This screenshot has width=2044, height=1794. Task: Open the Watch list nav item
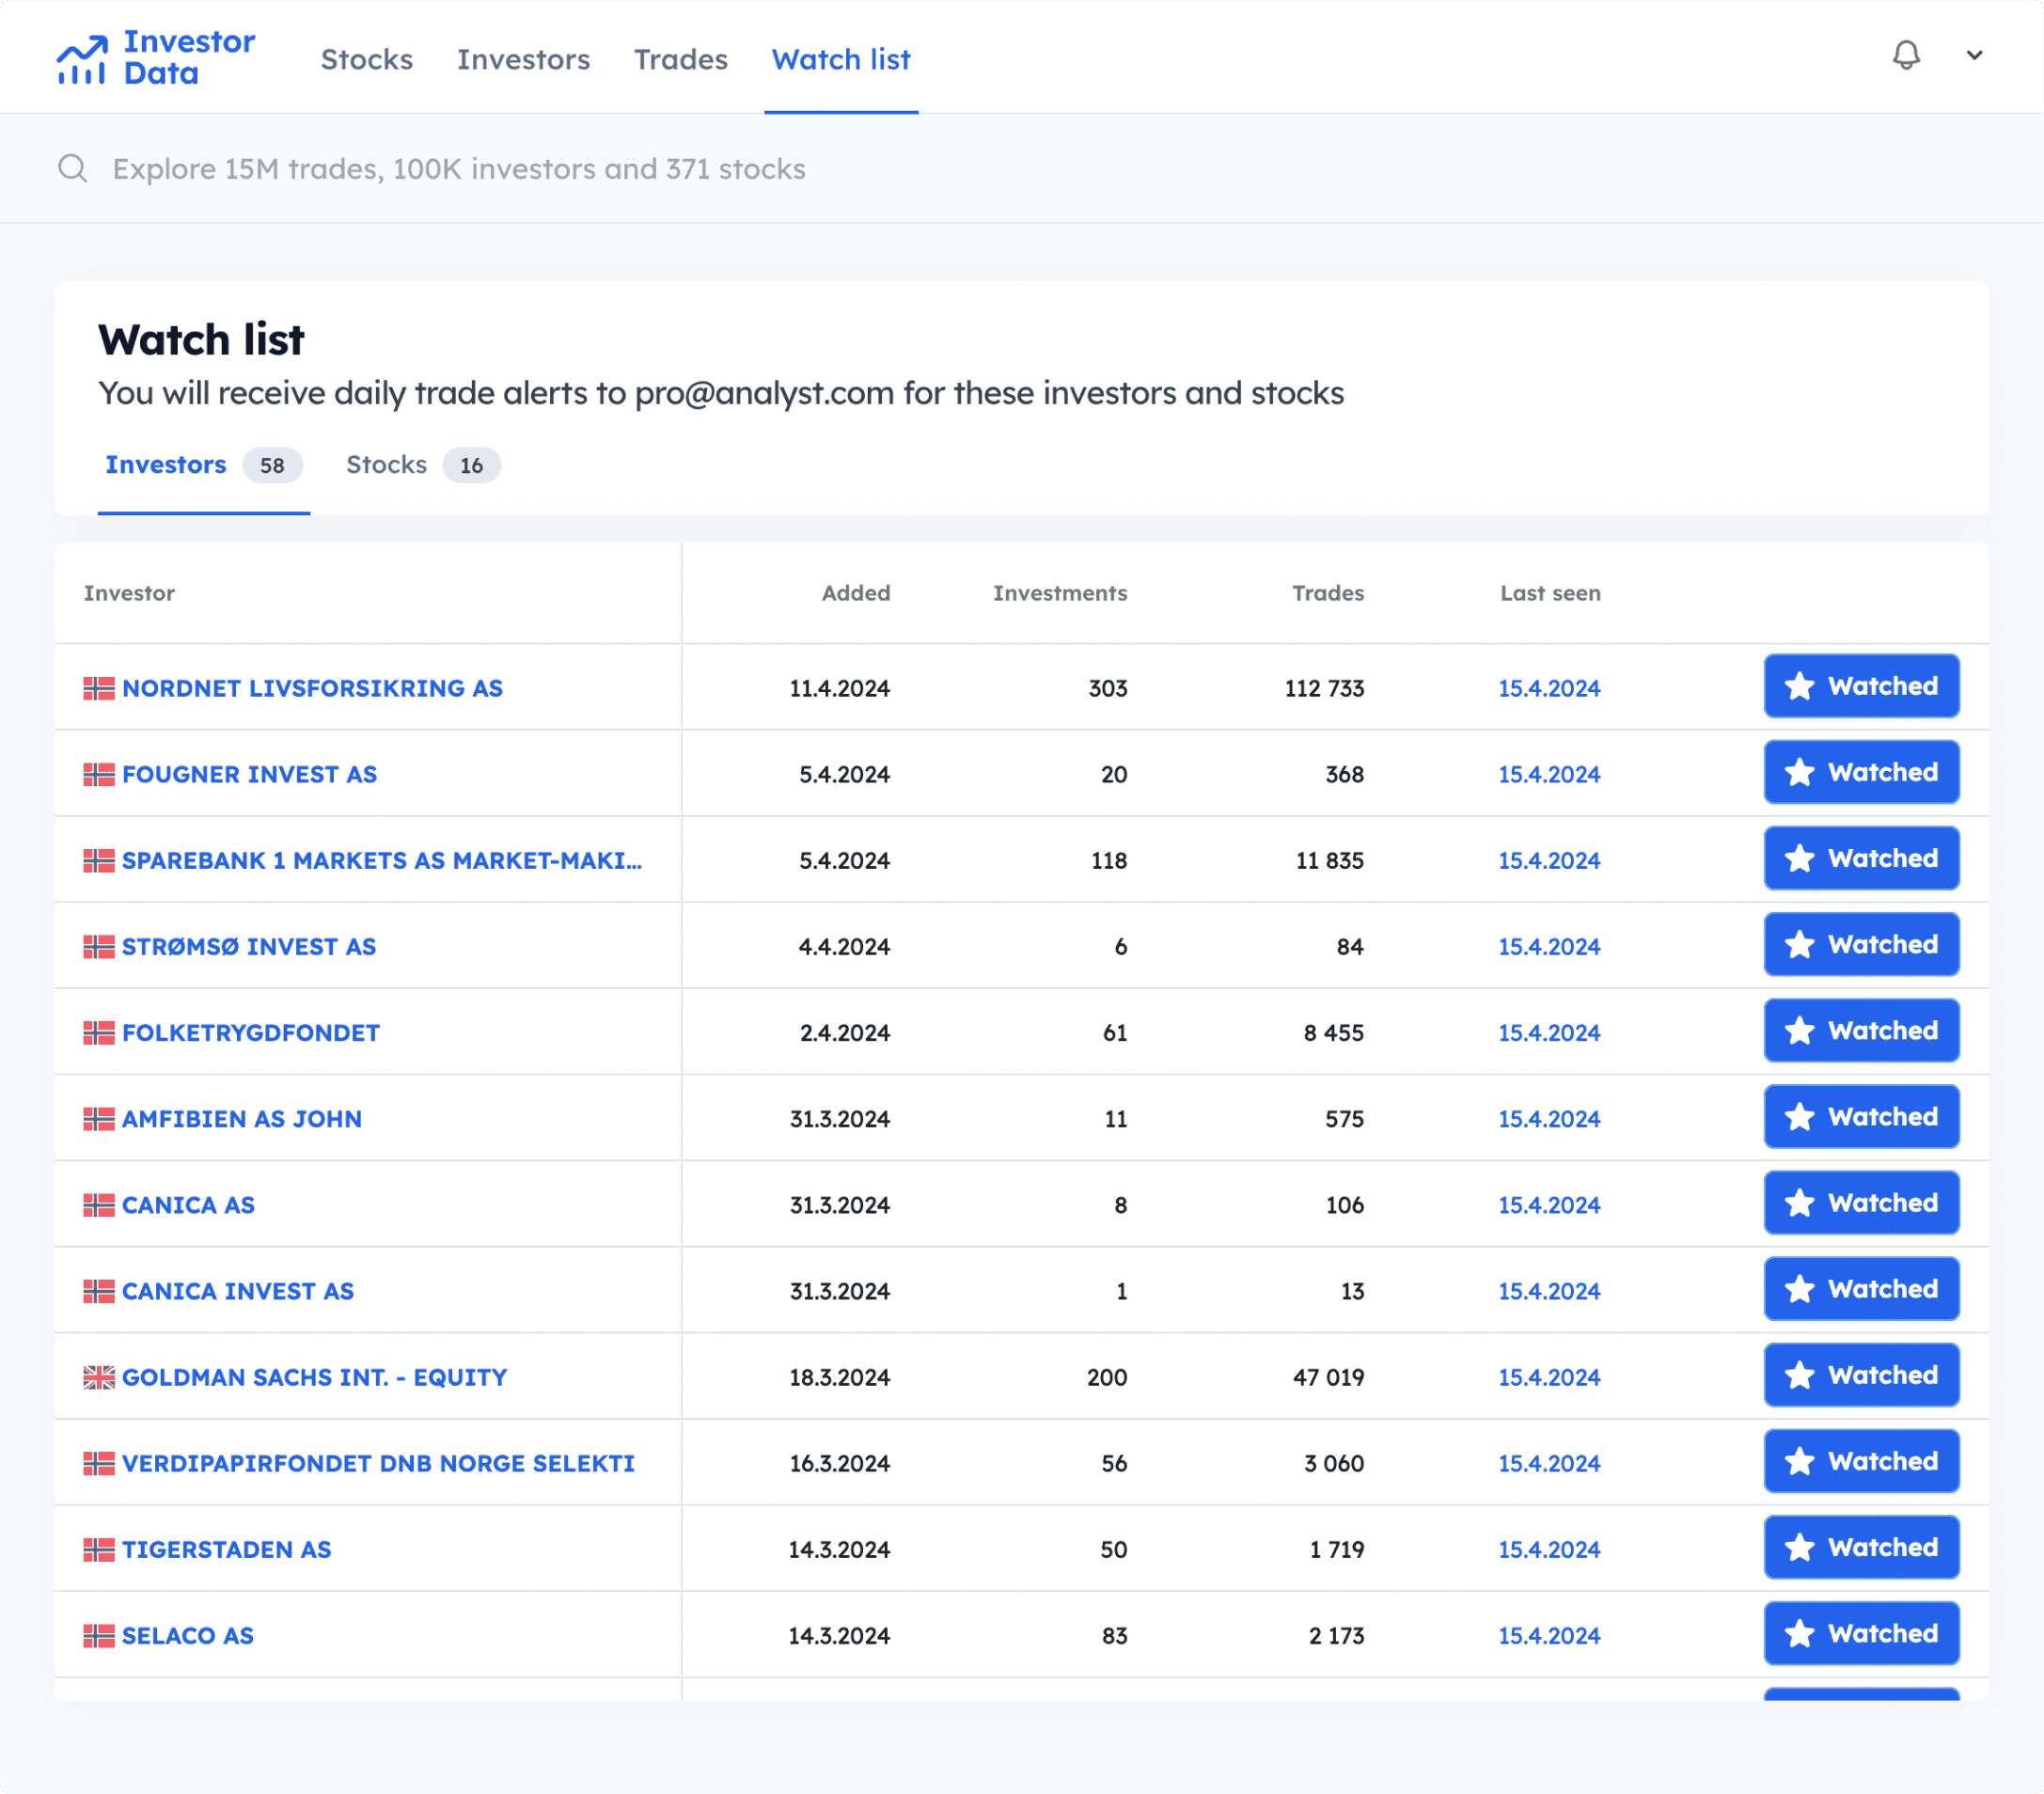click(x=840, y=59)
